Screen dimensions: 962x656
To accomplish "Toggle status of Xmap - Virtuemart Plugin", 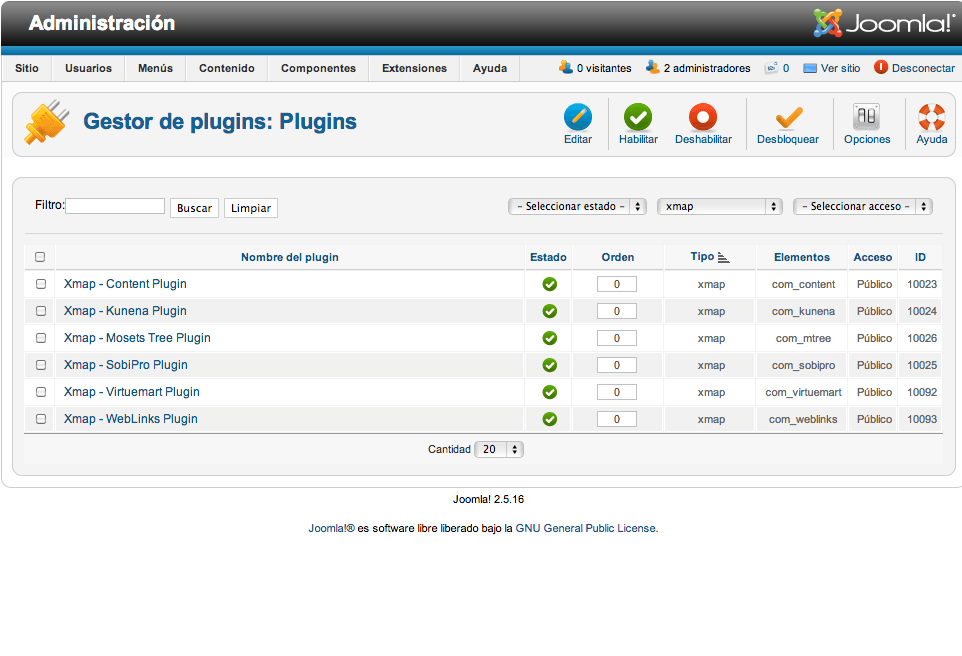I will tap(550, 392).
